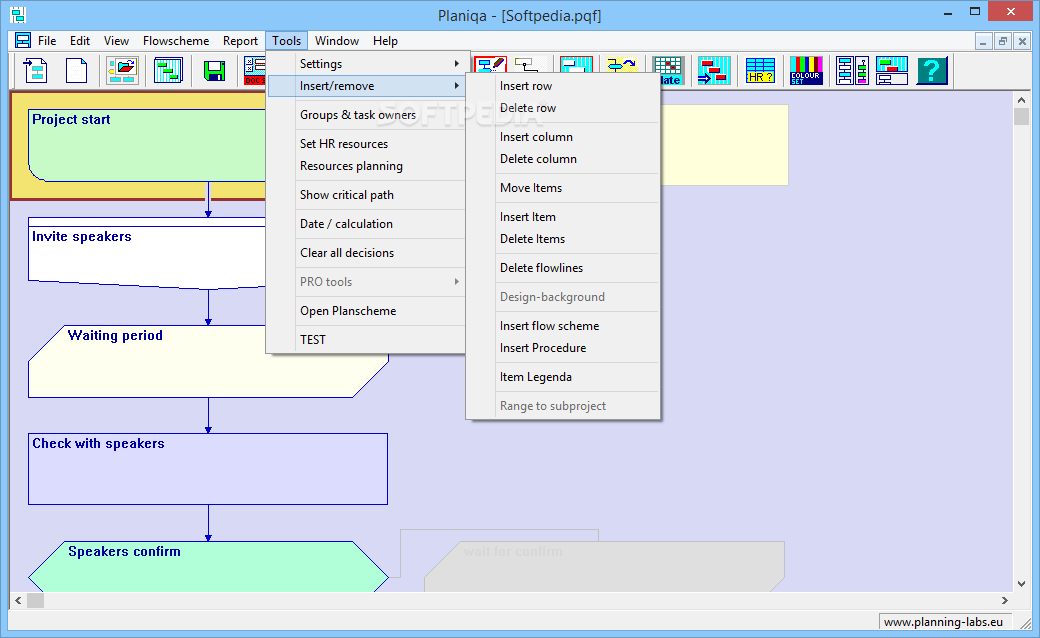This screenshot has height=638, width=1040.
Task: Select Insert Item
Action: coord(564,217)
